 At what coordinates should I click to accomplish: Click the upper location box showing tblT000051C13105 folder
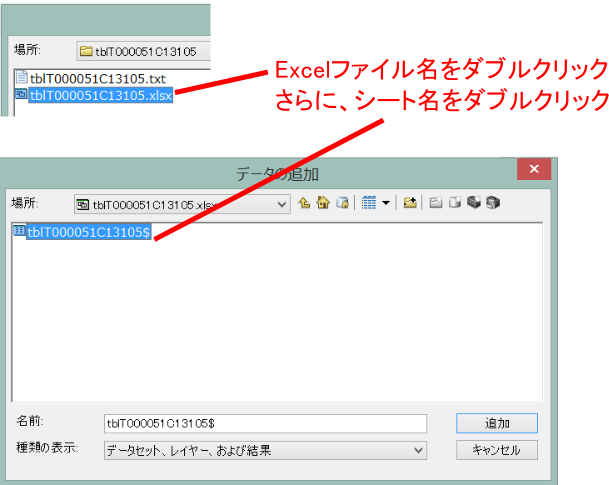click(x=143, y=51)
